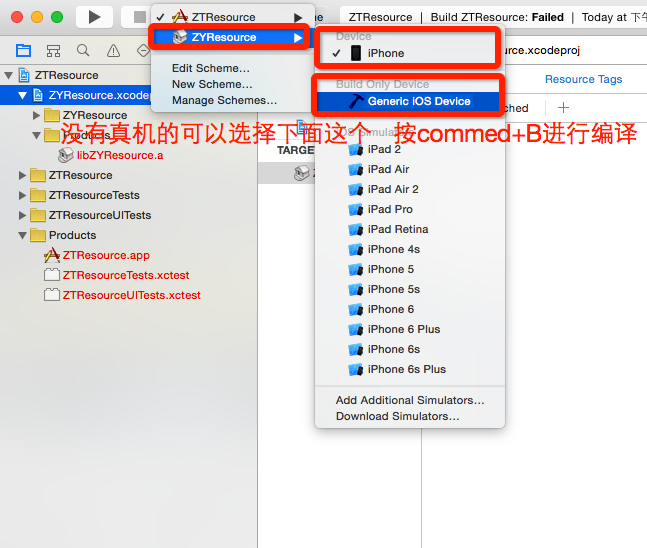This screenshot has height=548, width=647.
Task: Open the Symbol navigator hierarchy icon
Action: coord(53,51)
